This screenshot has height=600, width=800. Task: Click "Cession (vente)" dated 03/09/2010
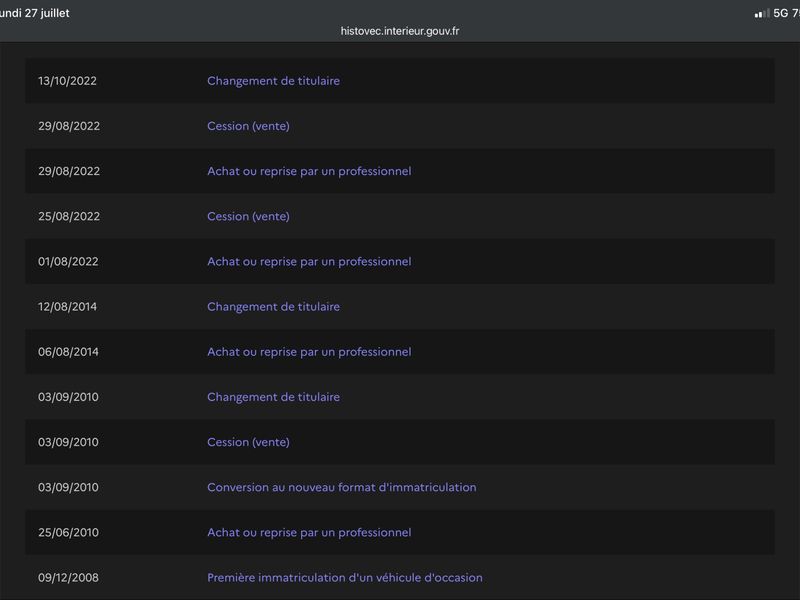tap(248, 442)
